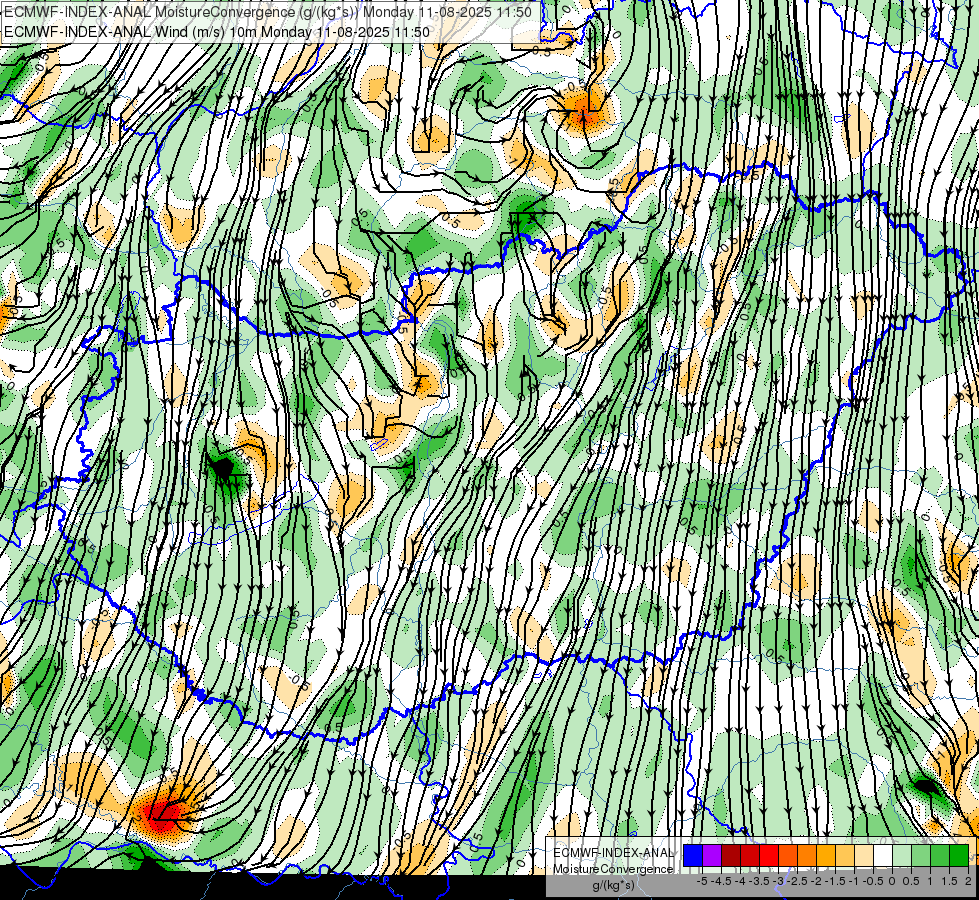Viewport: 979px width, 900px height.
Task: Click the pale peach legend swatch
Action: [865, 856]
